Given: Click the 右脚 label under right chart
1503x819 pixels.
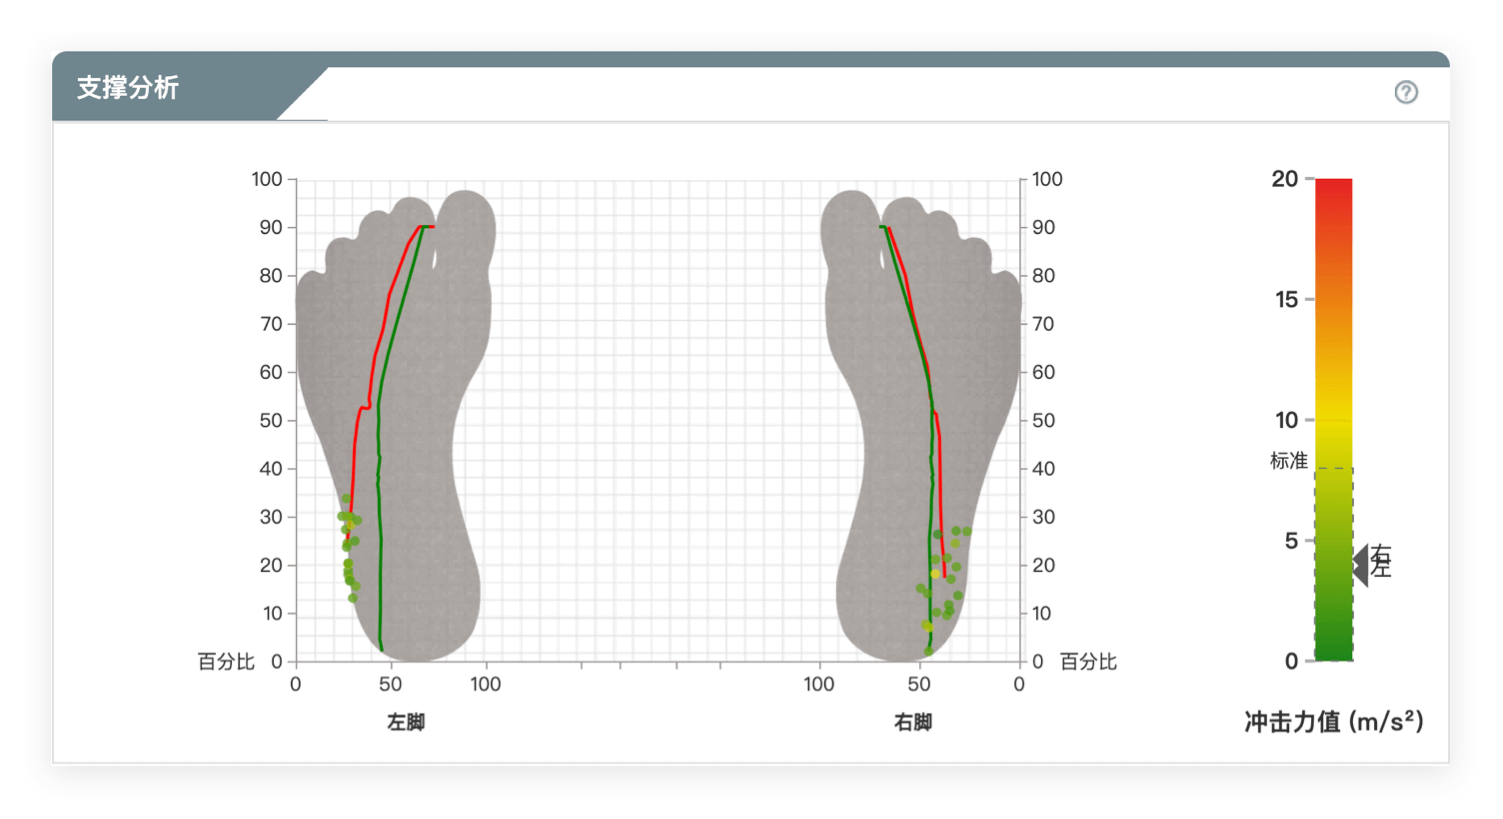Looking at the screenshot, I should [913, 722].
